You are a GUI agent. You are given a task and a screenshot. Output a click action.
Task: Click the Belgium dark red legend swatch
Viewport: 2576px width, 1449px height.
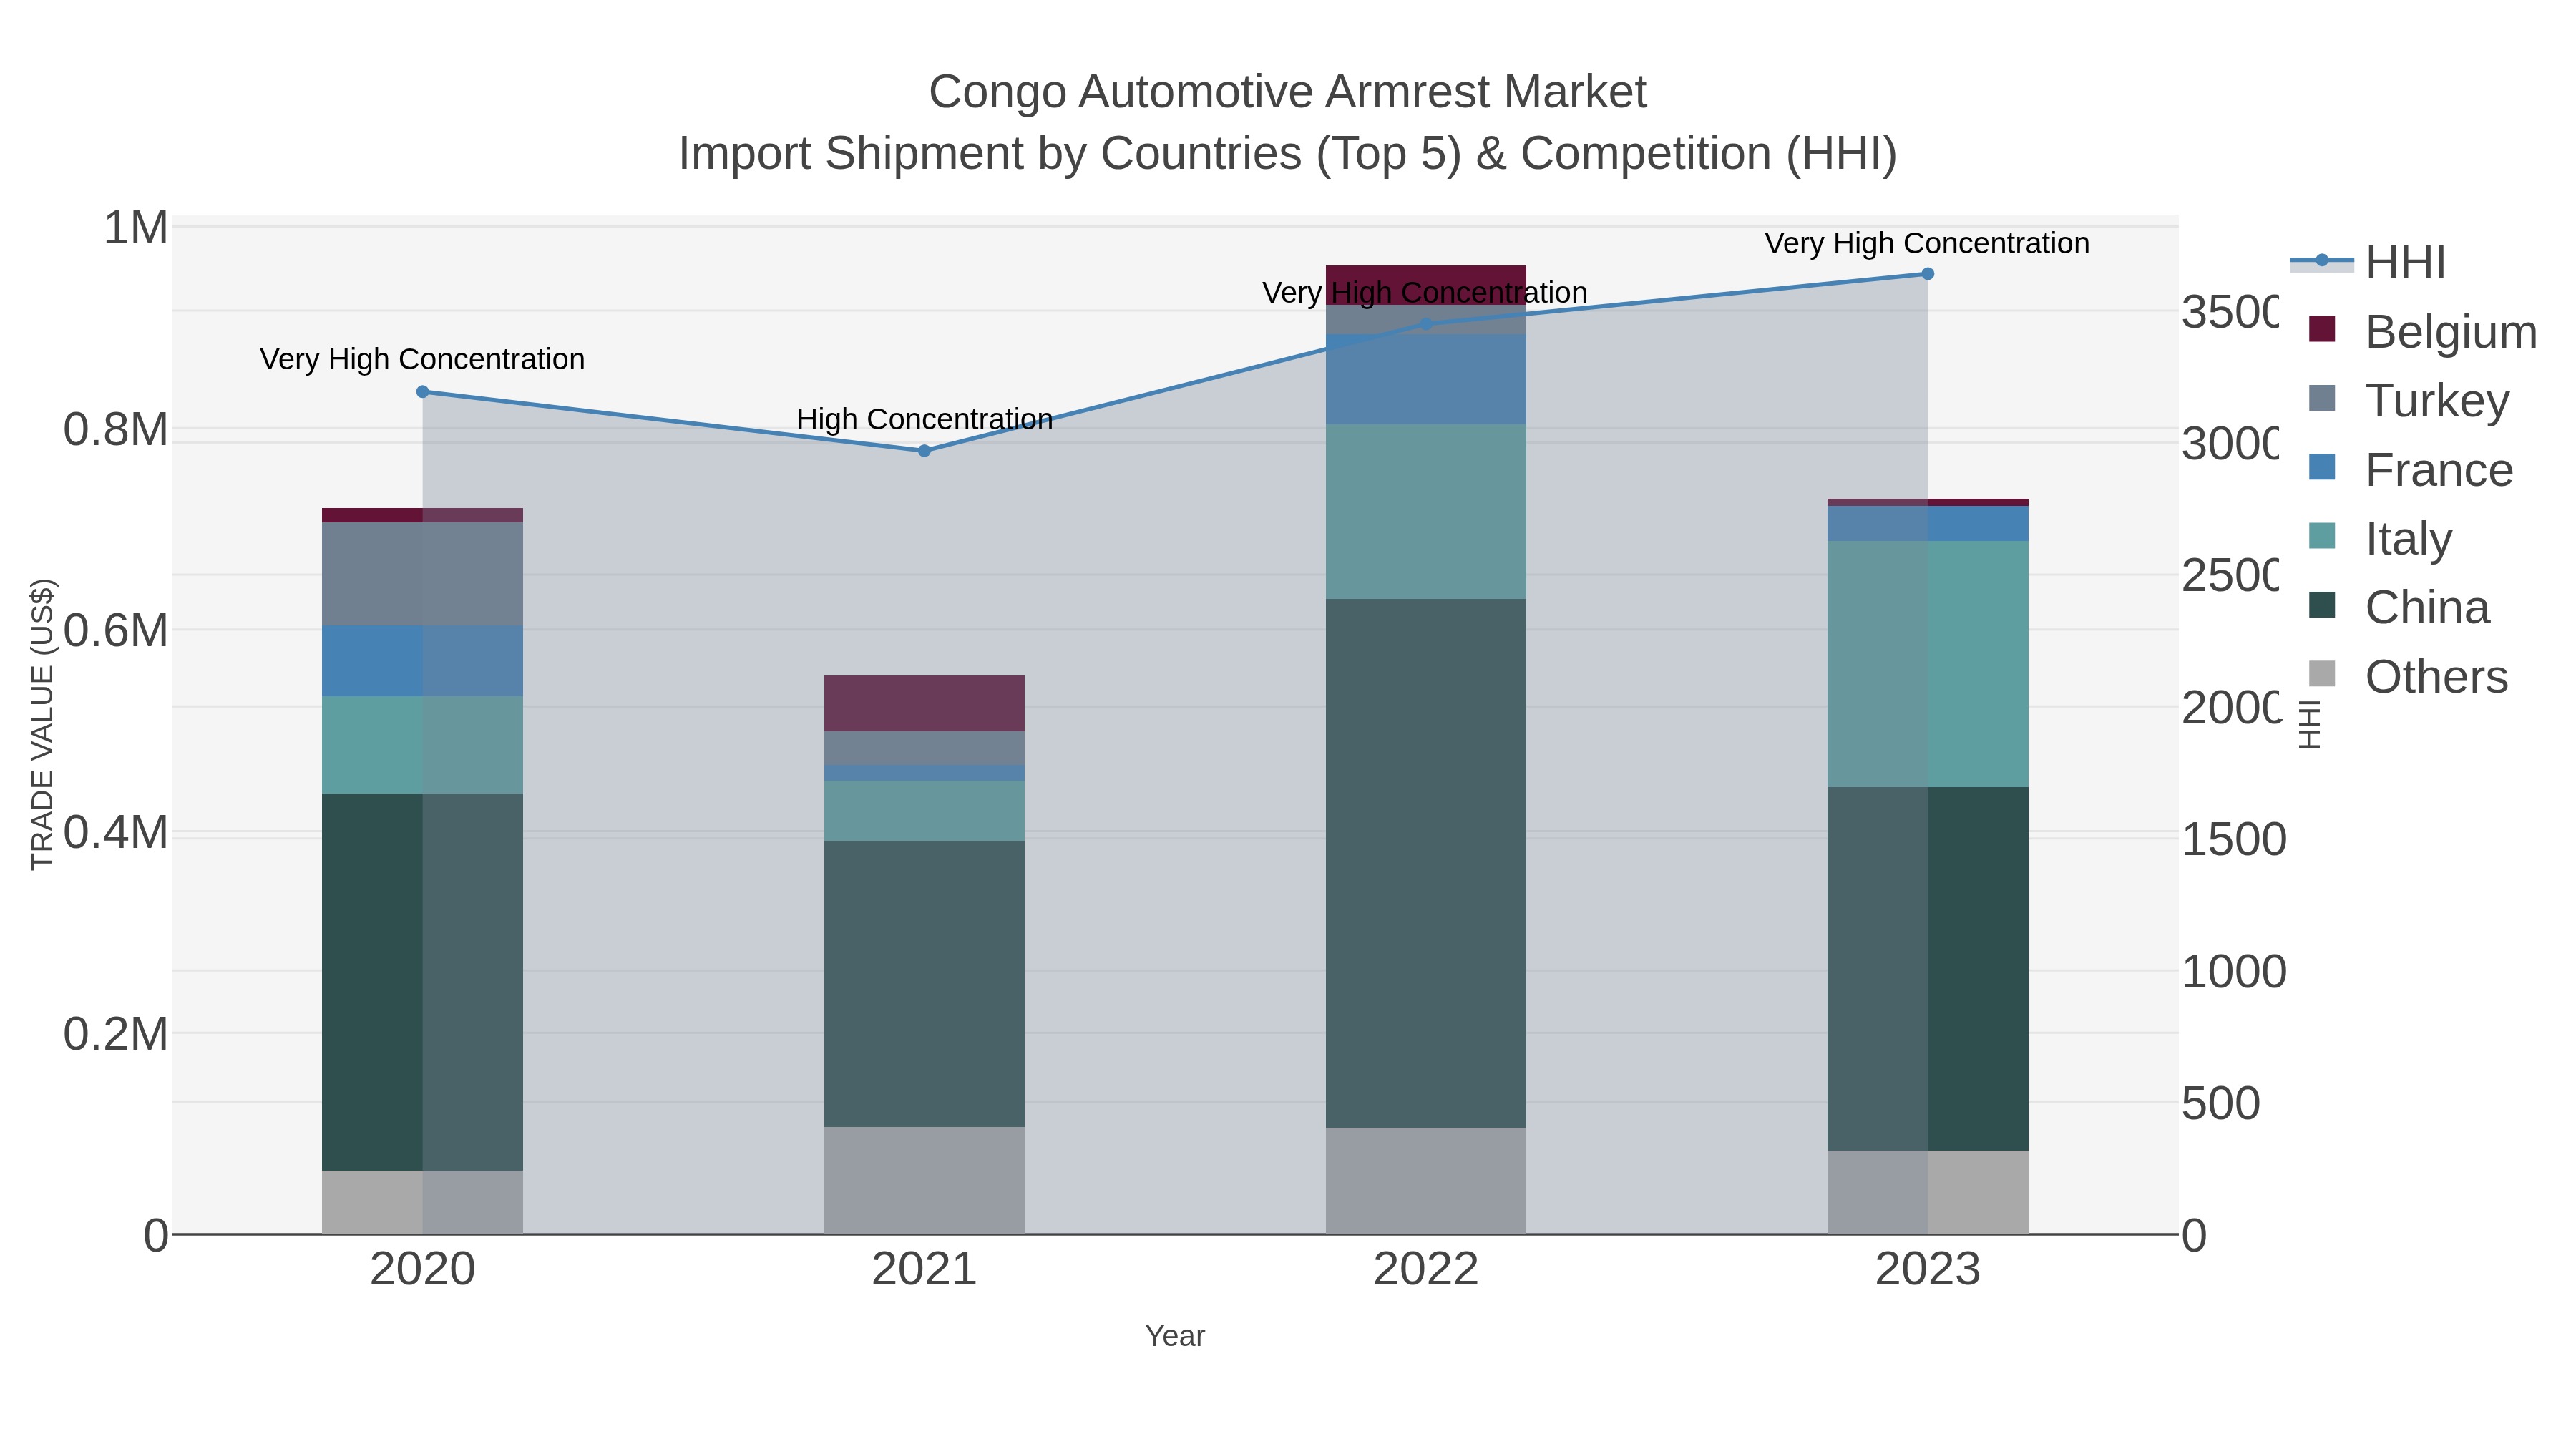tap(2322, 329)
